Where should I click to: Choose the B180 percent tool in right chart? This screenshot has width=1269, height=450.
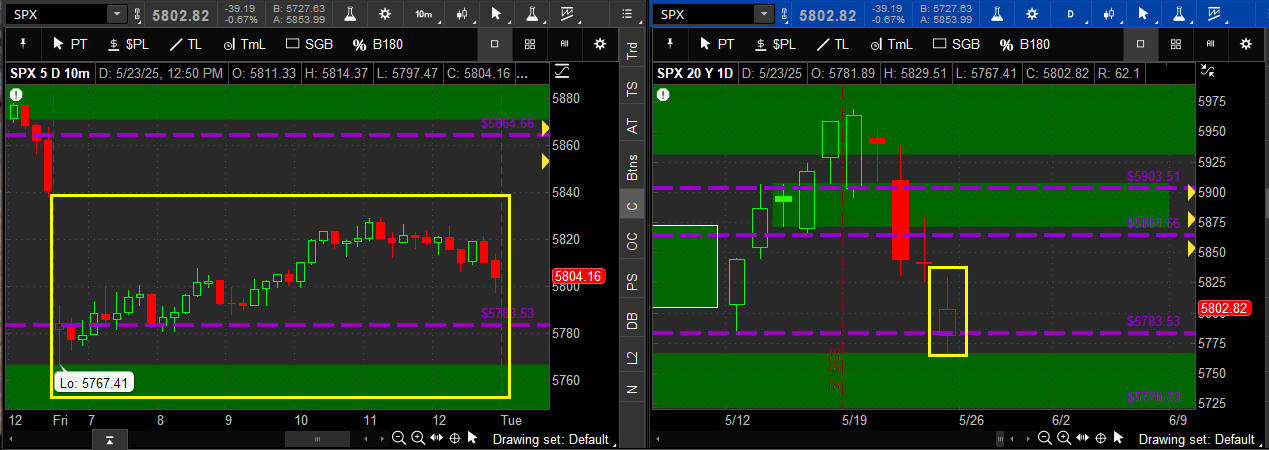click(1023, 44)
